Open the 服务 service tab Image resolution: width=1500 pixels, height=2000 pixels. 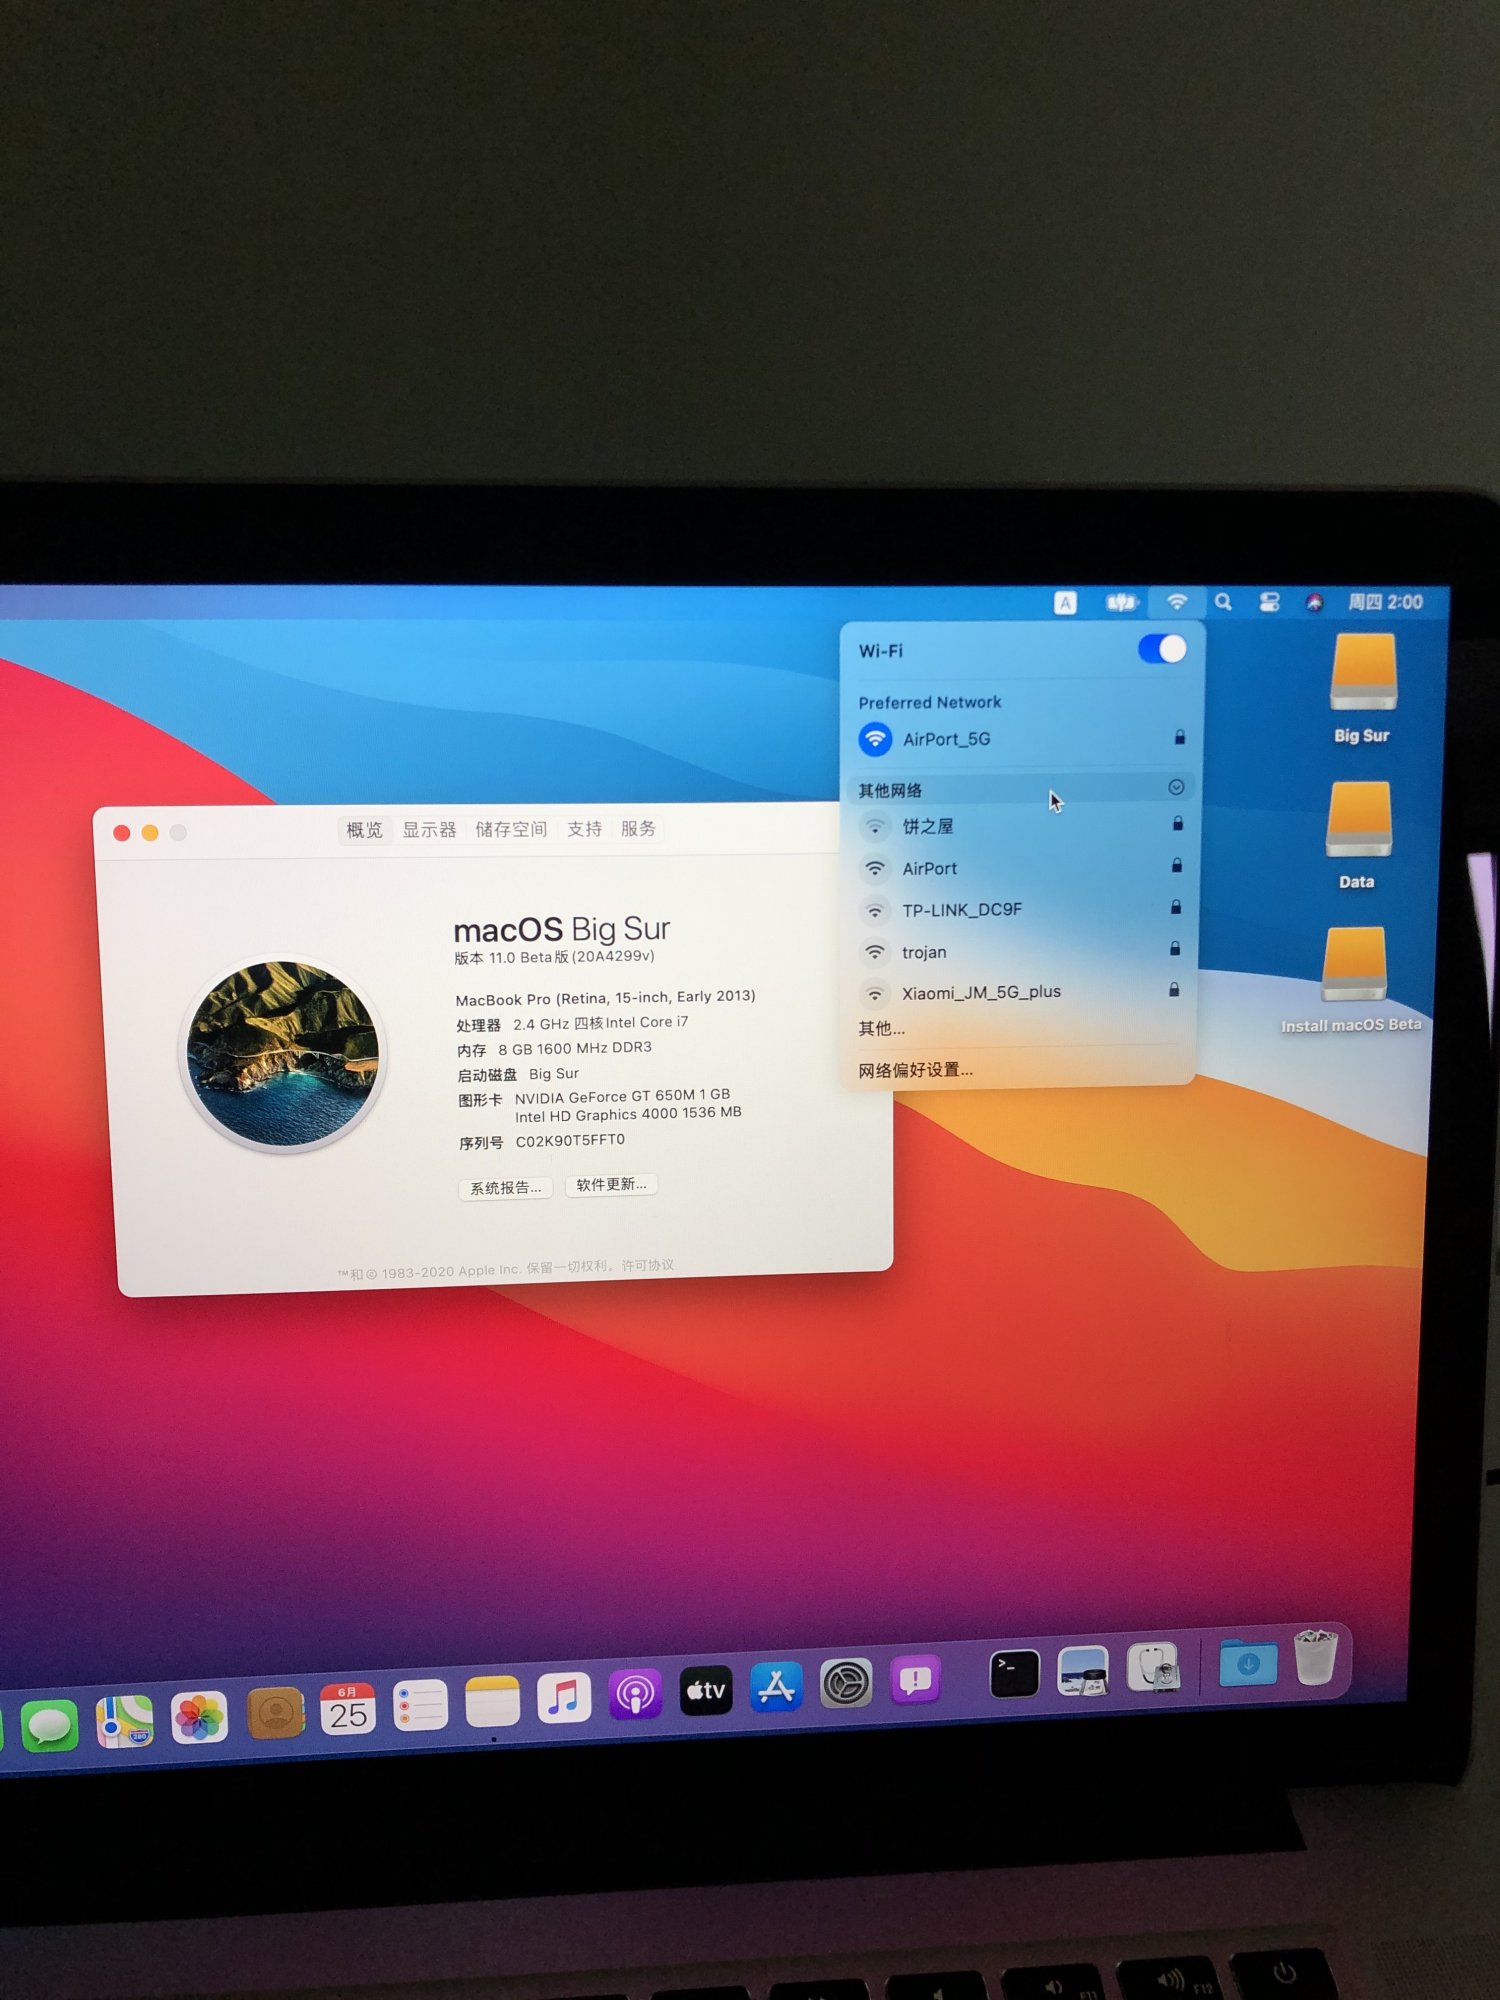(638, 828)
